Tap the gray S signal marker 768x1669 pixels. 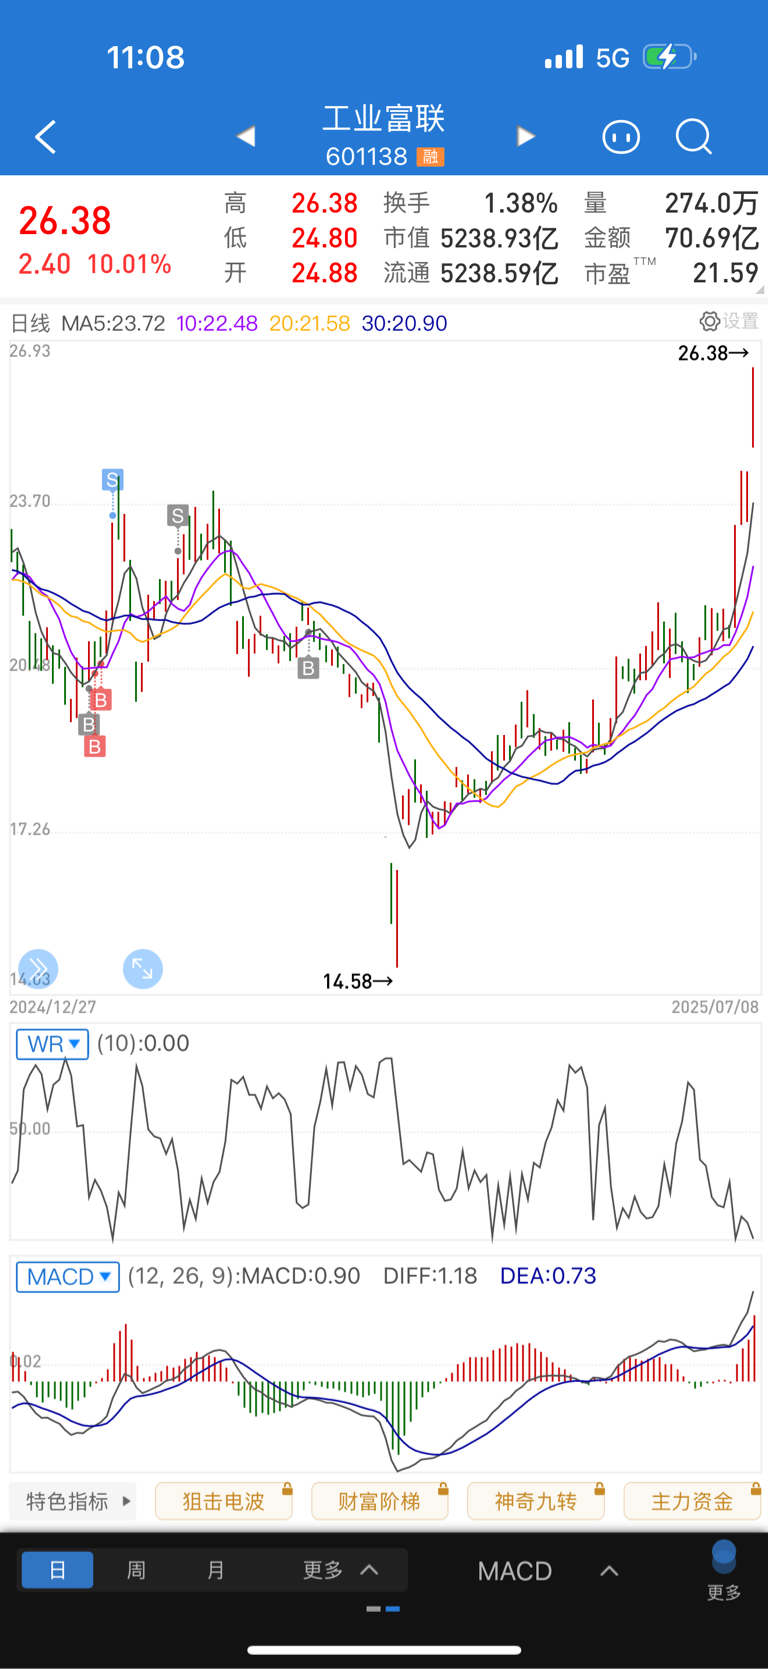178,516
